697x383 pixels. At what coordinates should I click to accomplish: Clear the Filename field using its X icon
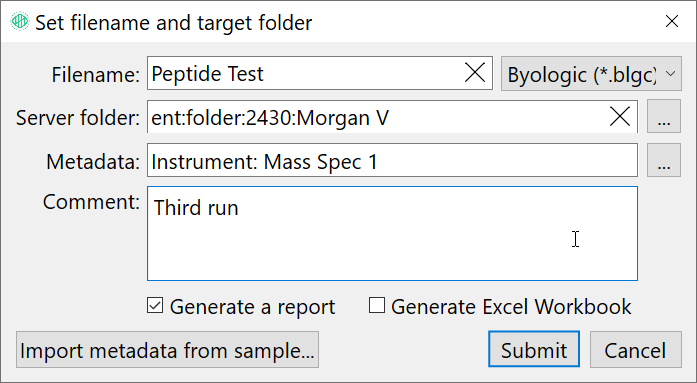[475, 72]
